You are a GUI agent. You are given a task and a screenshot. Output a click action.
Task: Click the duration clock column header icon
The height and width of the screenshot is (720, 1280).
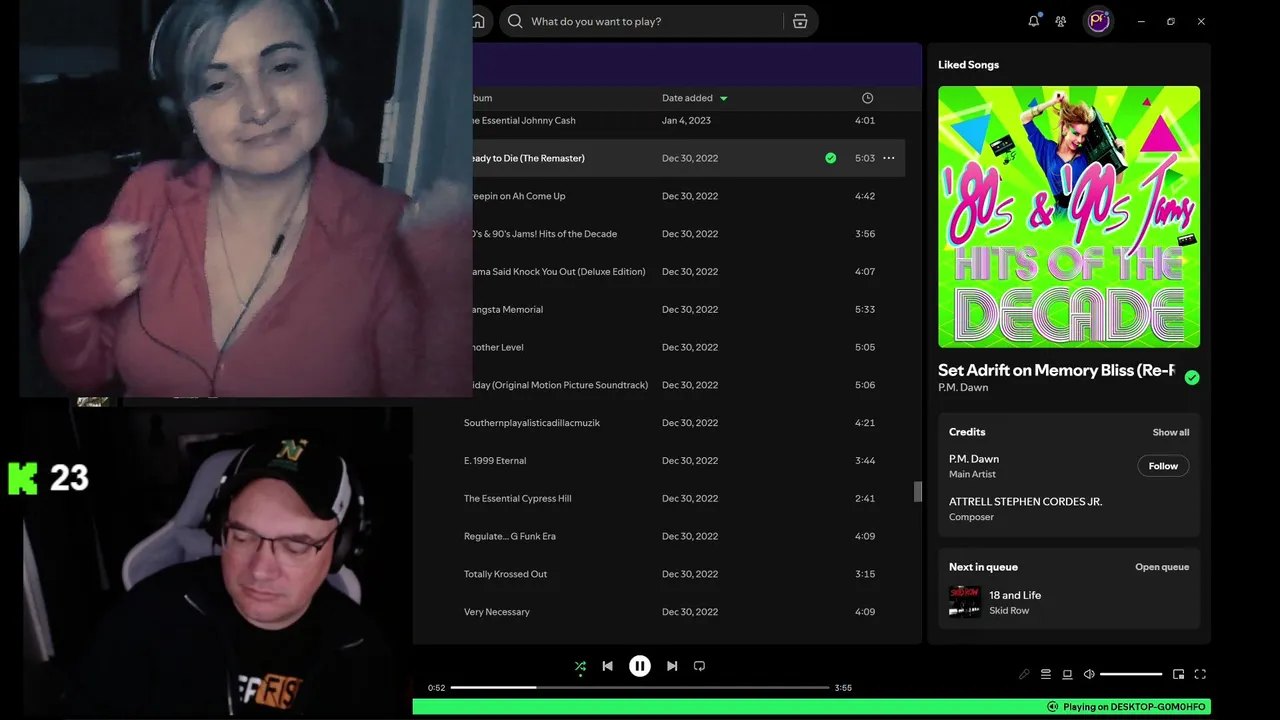(867, 98)
